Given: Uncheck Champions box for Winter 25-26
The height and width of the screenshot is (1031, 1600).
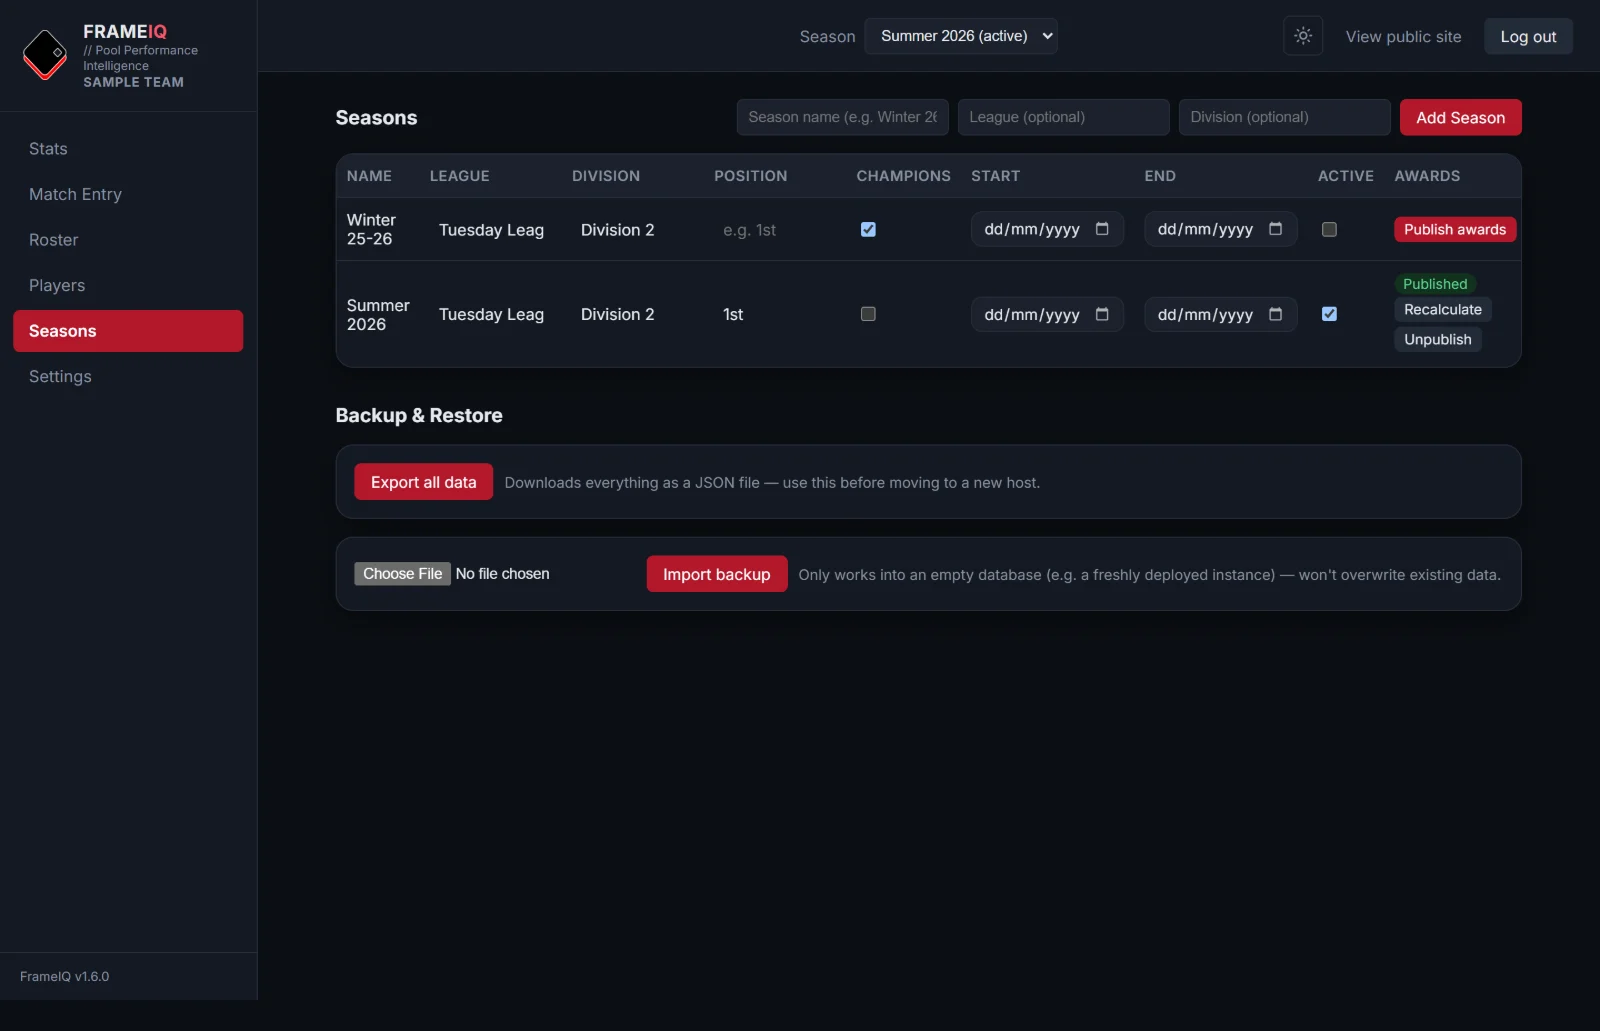Looking at the screenshot, I should click(868, 229).
